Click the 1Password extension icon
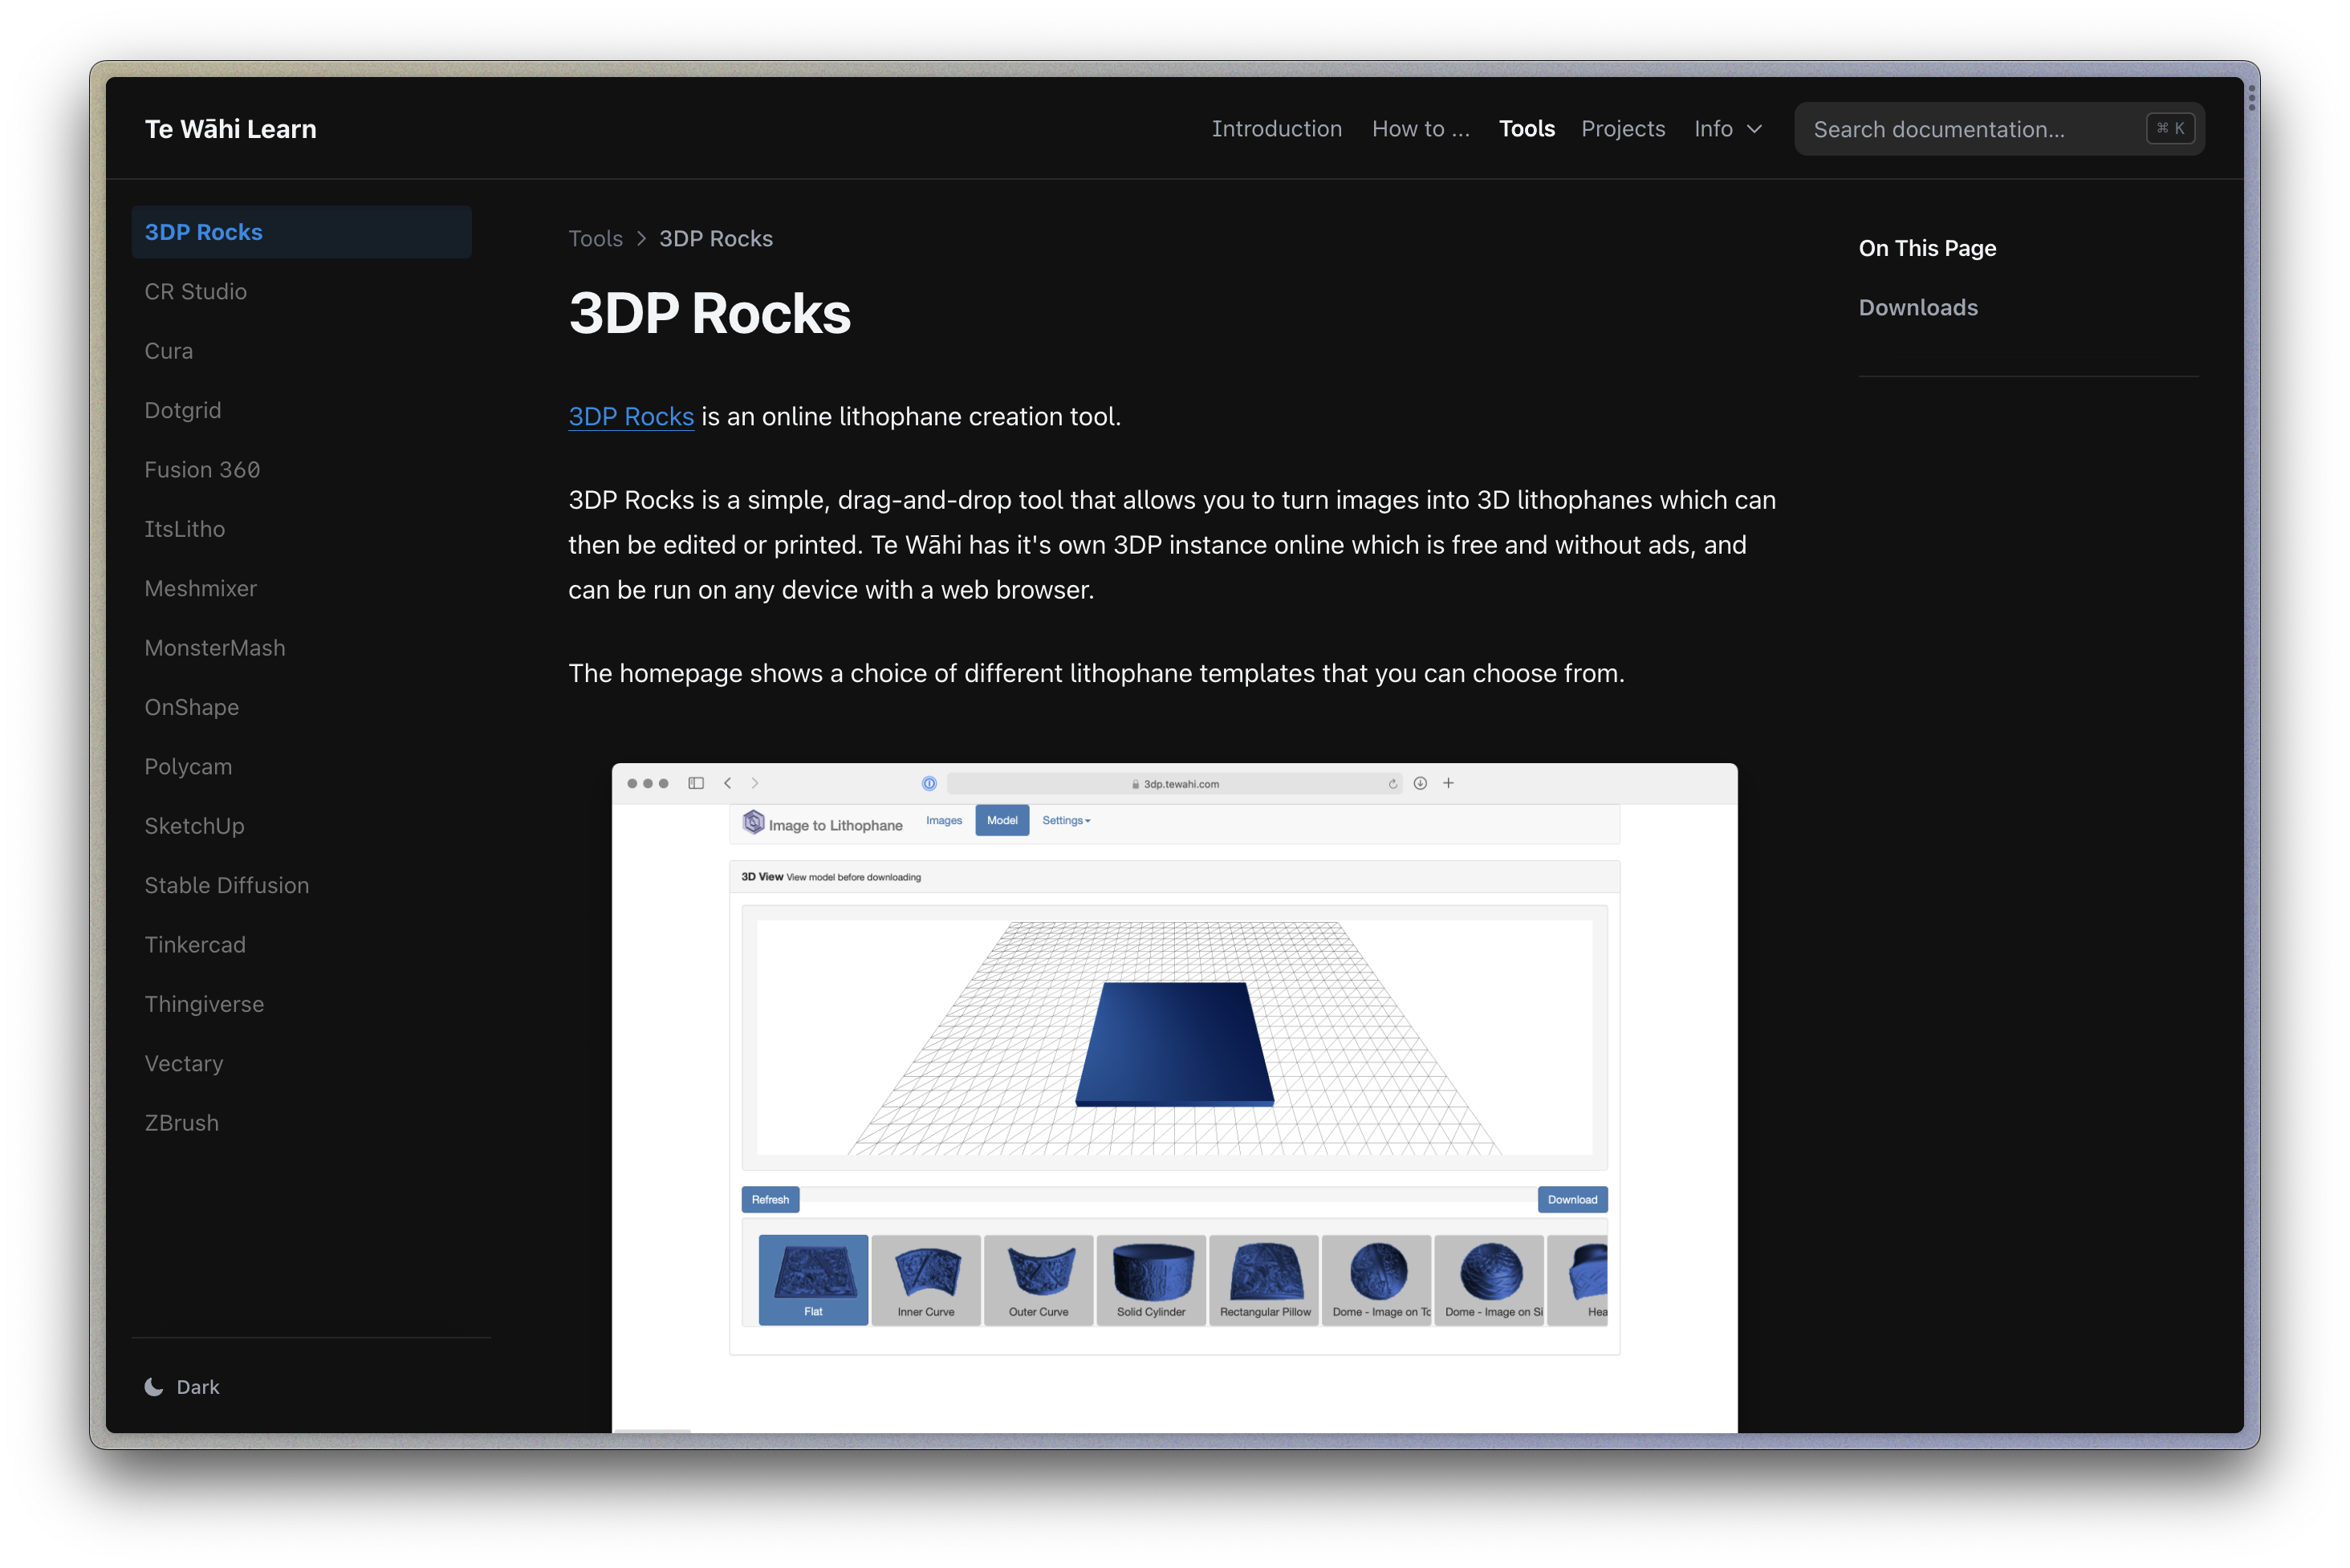The height and width of the screenshot is (1568, 2350). [929, 783]
